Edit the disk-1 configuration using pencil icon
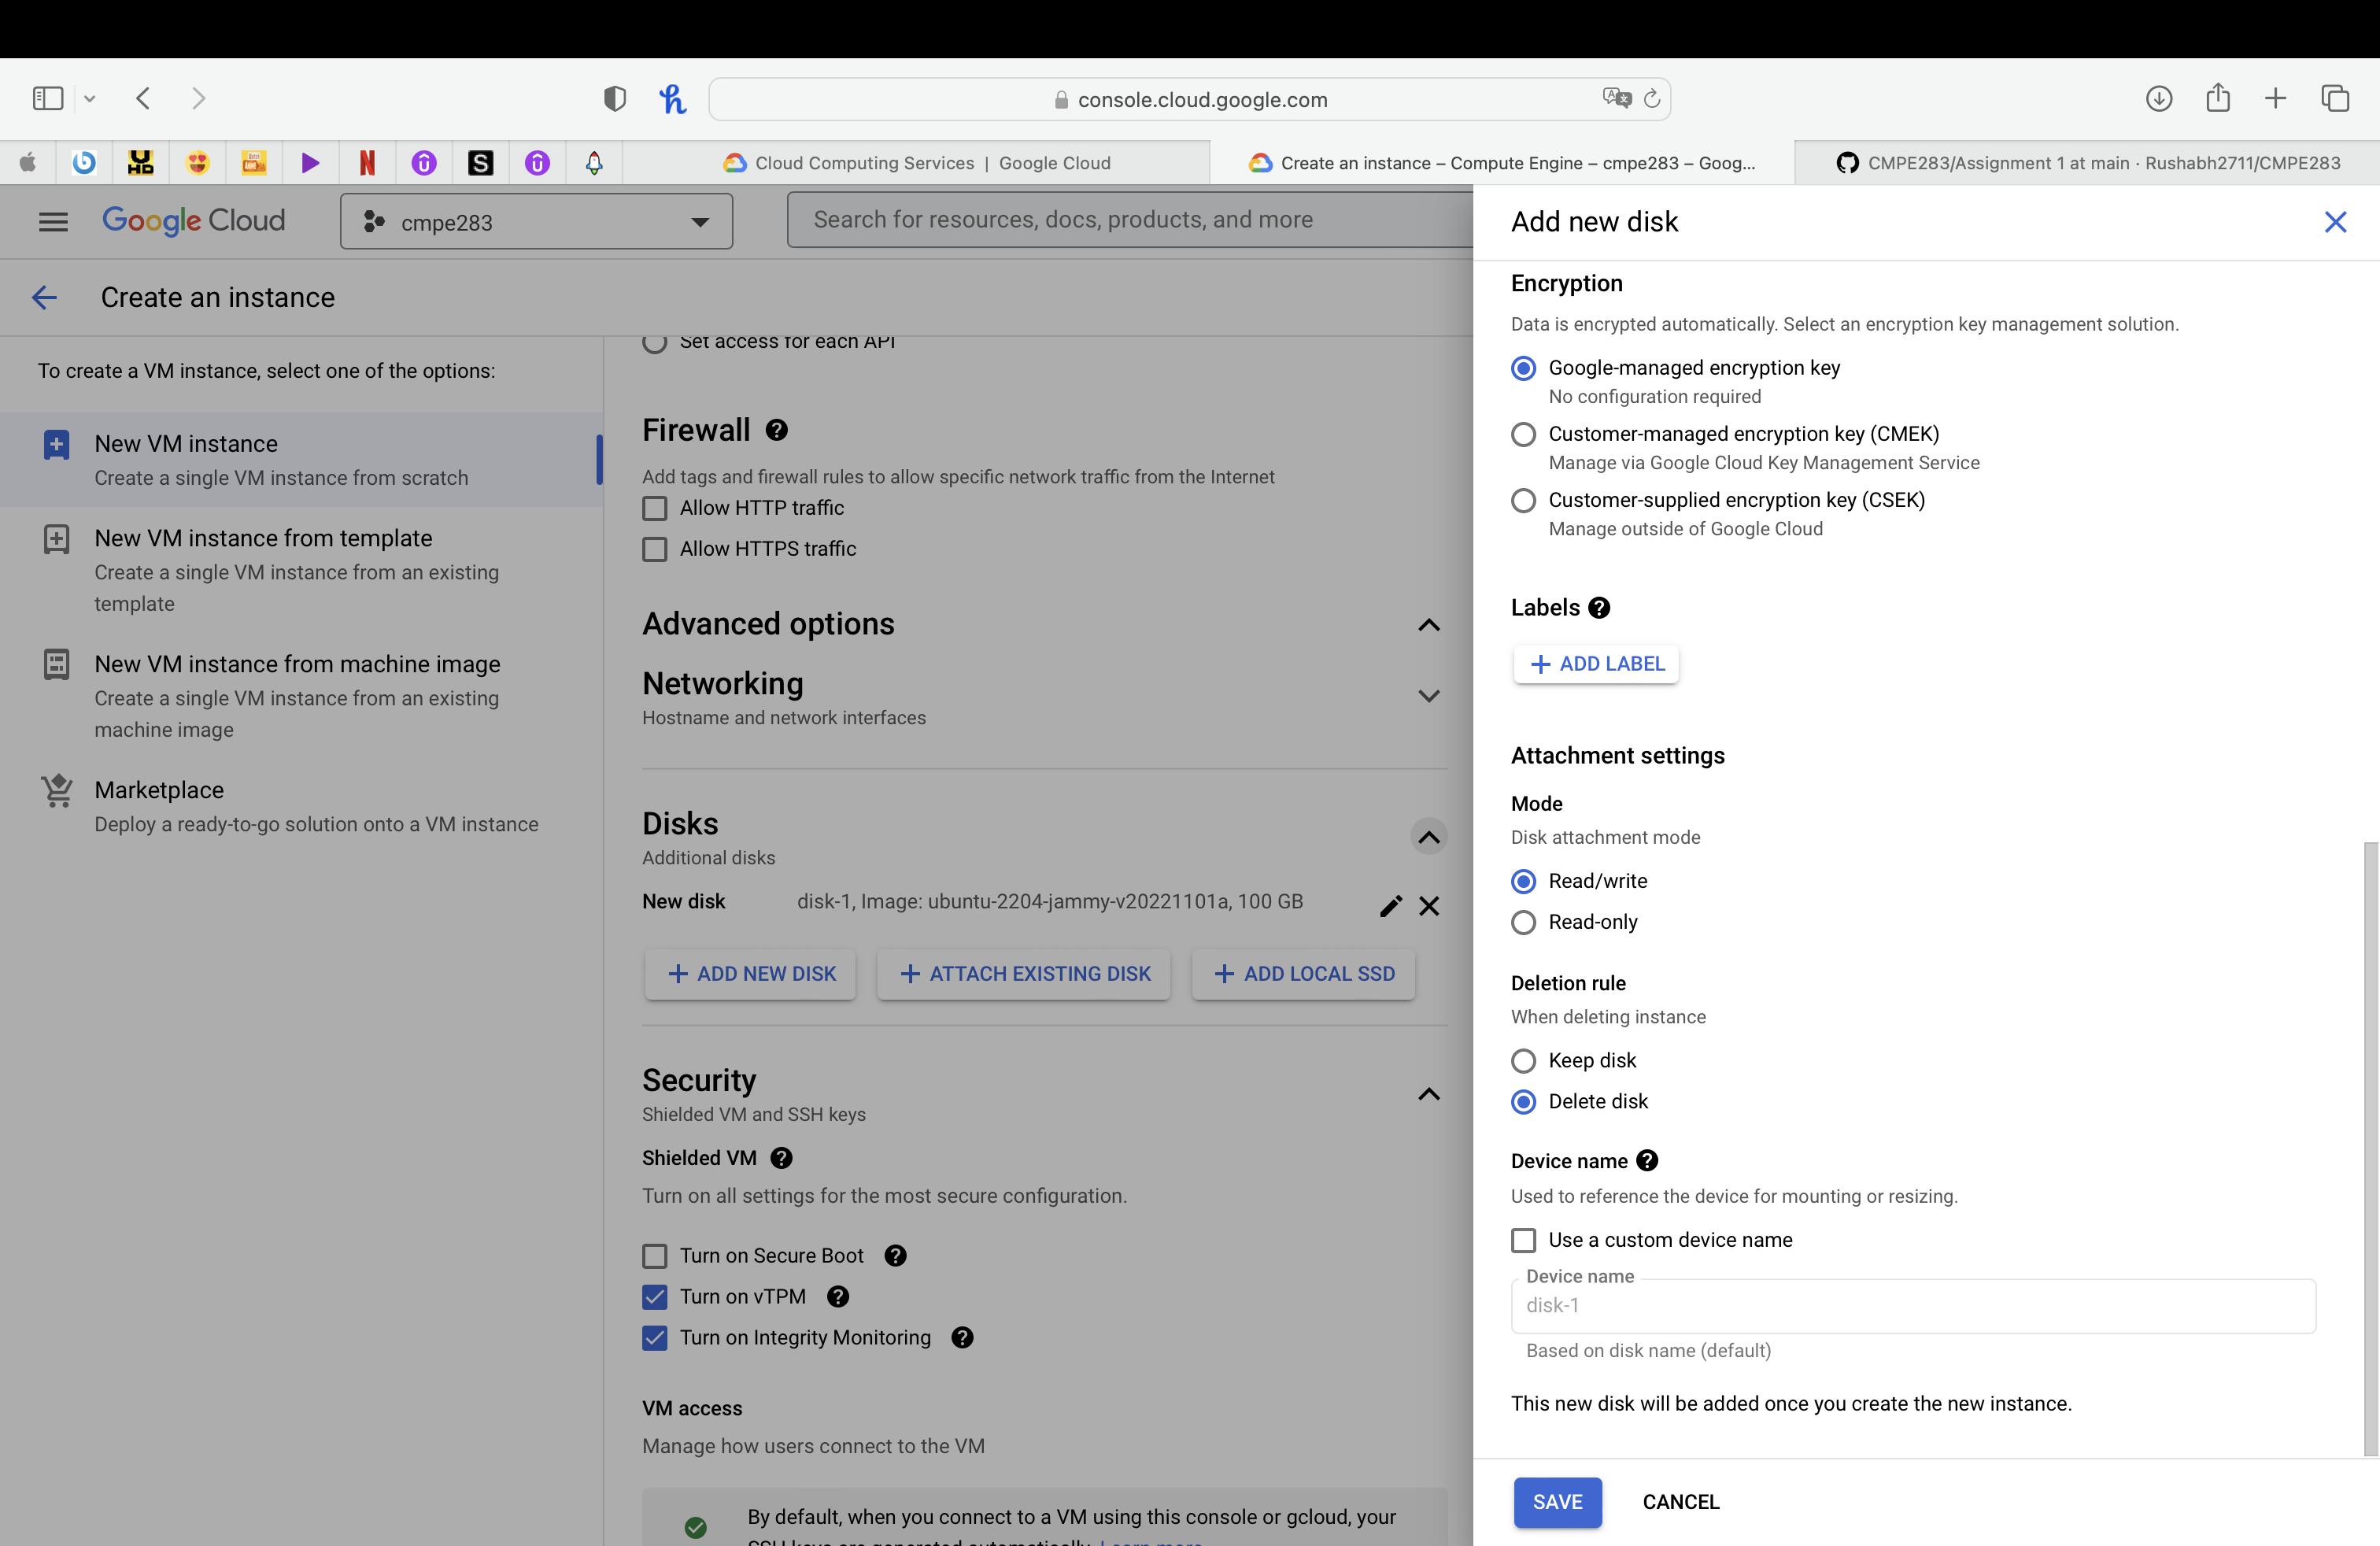 pyautogui.click(x=1390, y=906)
